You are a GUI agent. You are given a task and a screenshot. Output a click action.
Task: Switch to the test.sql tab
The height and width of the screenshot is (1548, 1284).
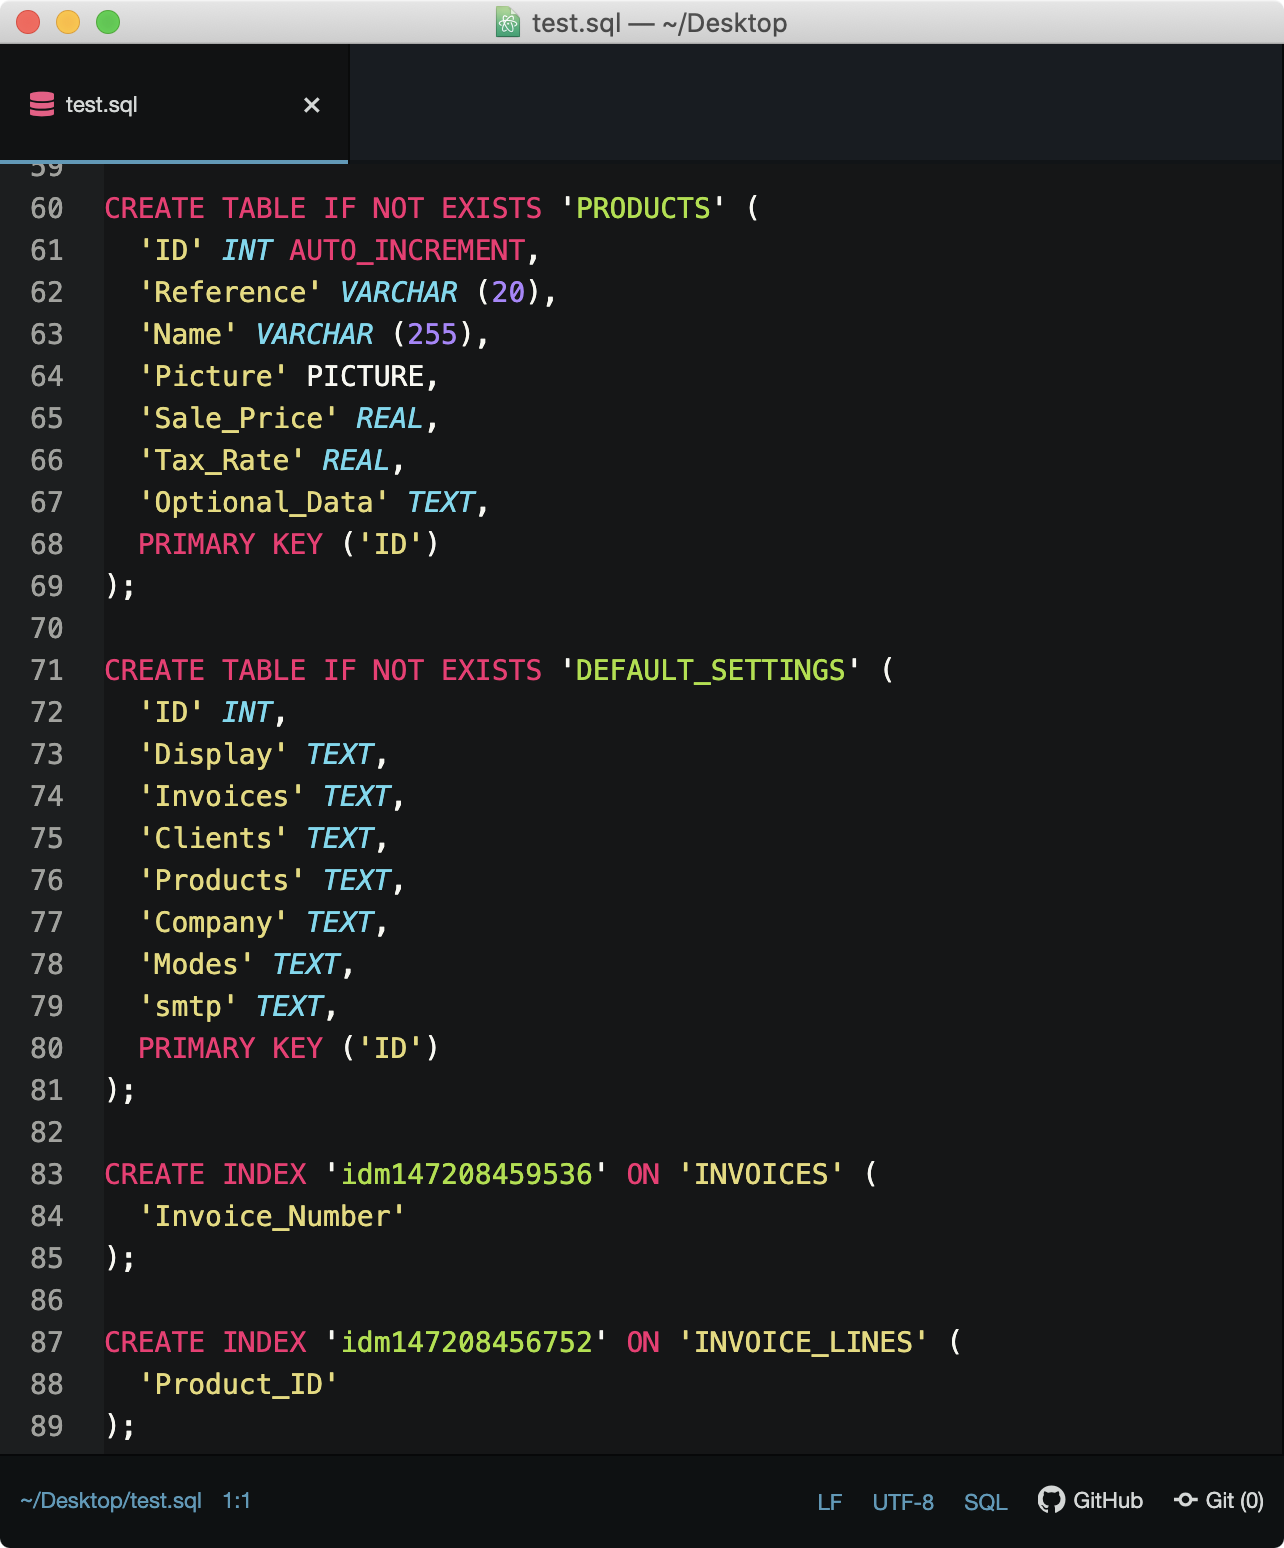click(x=100, y=104)
